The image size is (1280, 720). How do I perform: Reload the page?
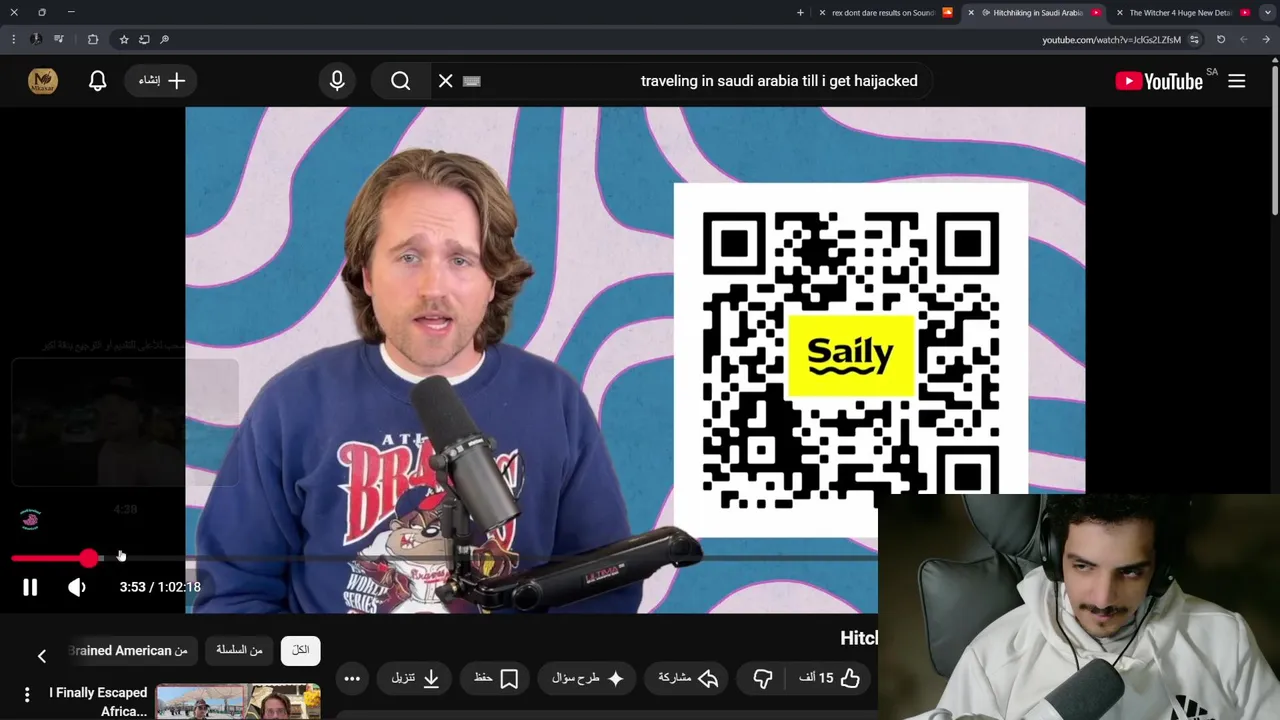[x=1221, y=40]
